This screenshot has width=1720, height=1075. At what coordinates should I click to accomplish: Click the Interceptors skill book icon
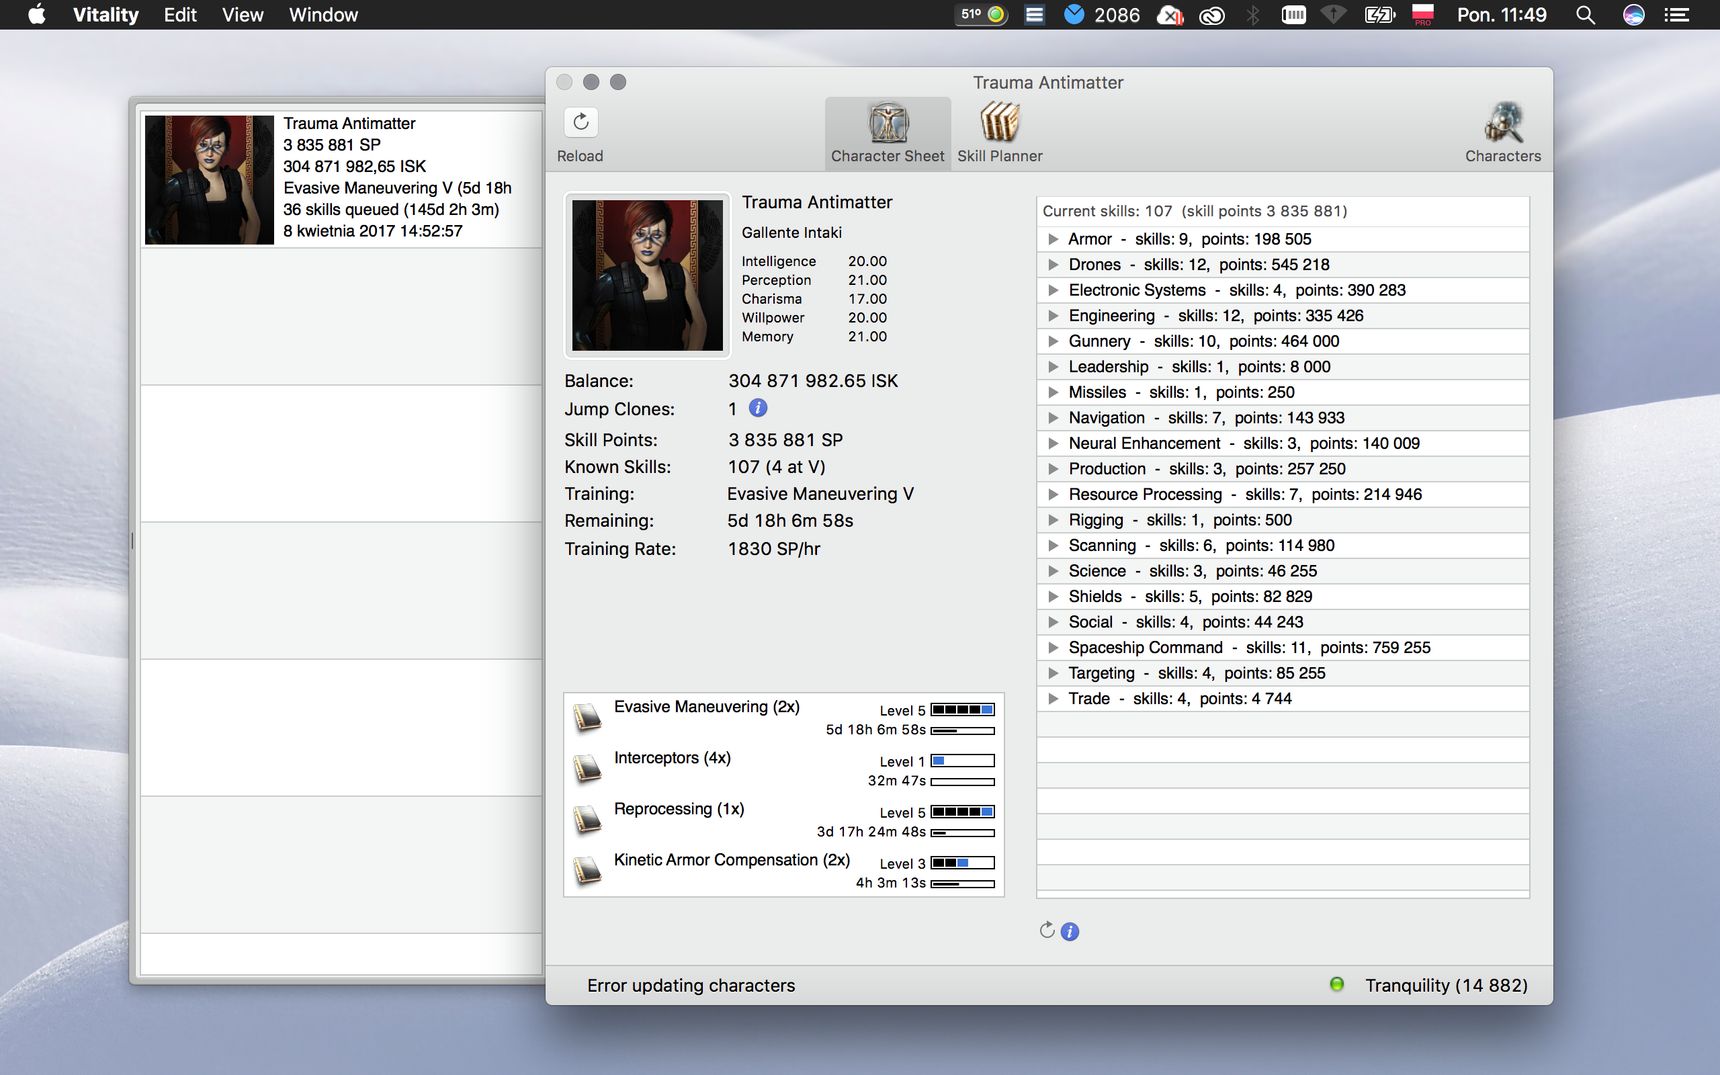coord(587,768)
